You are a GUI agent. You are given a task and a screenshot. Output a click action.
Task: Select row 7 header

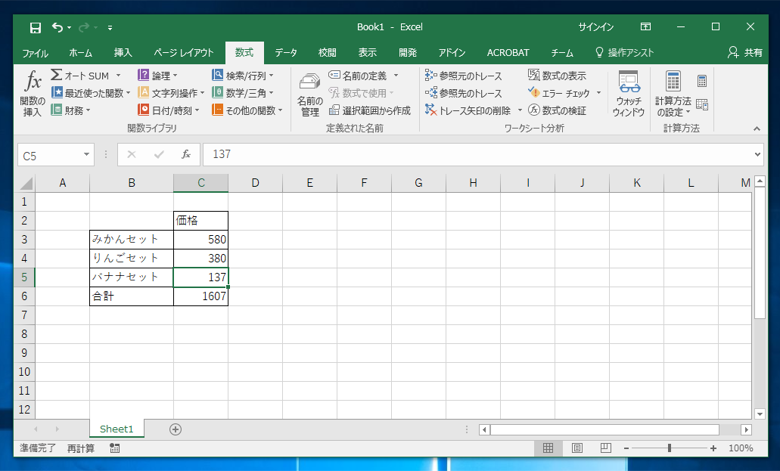pos(24,315)
